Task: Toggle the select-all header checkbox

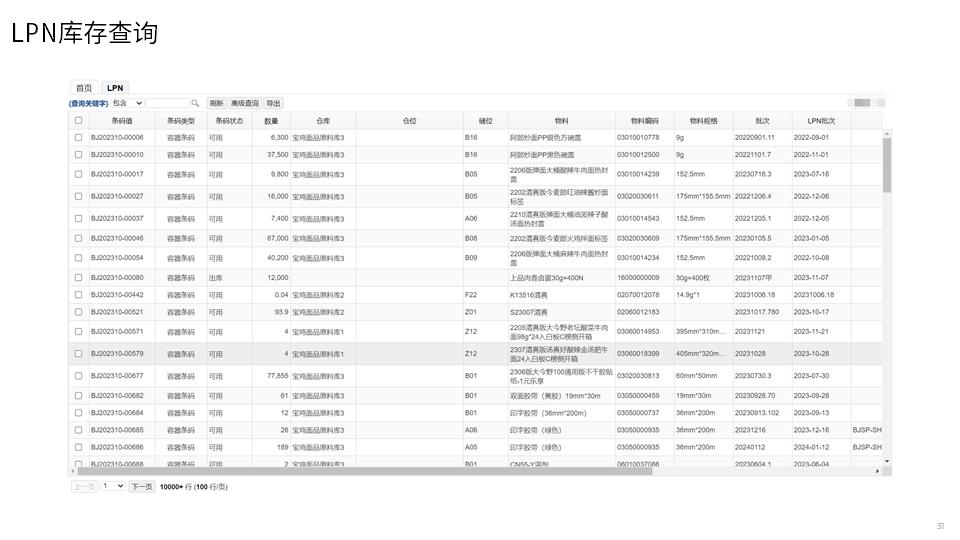Action: click(78, 121)
